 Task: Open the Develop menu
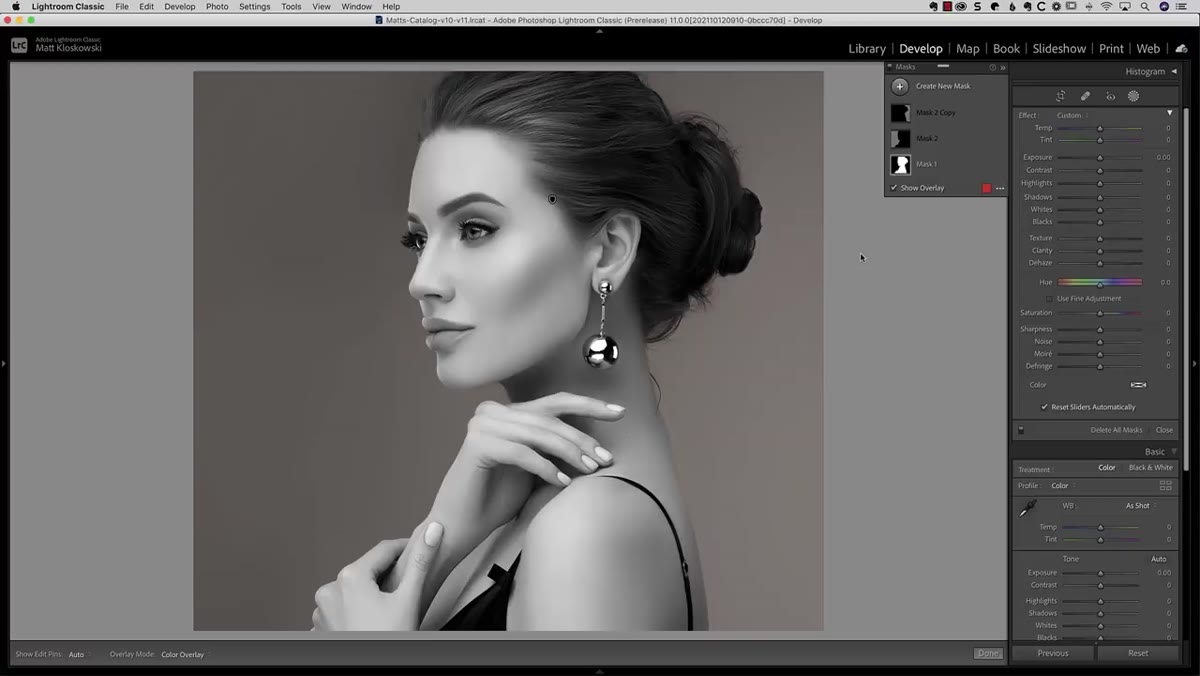tap(180, 6)
